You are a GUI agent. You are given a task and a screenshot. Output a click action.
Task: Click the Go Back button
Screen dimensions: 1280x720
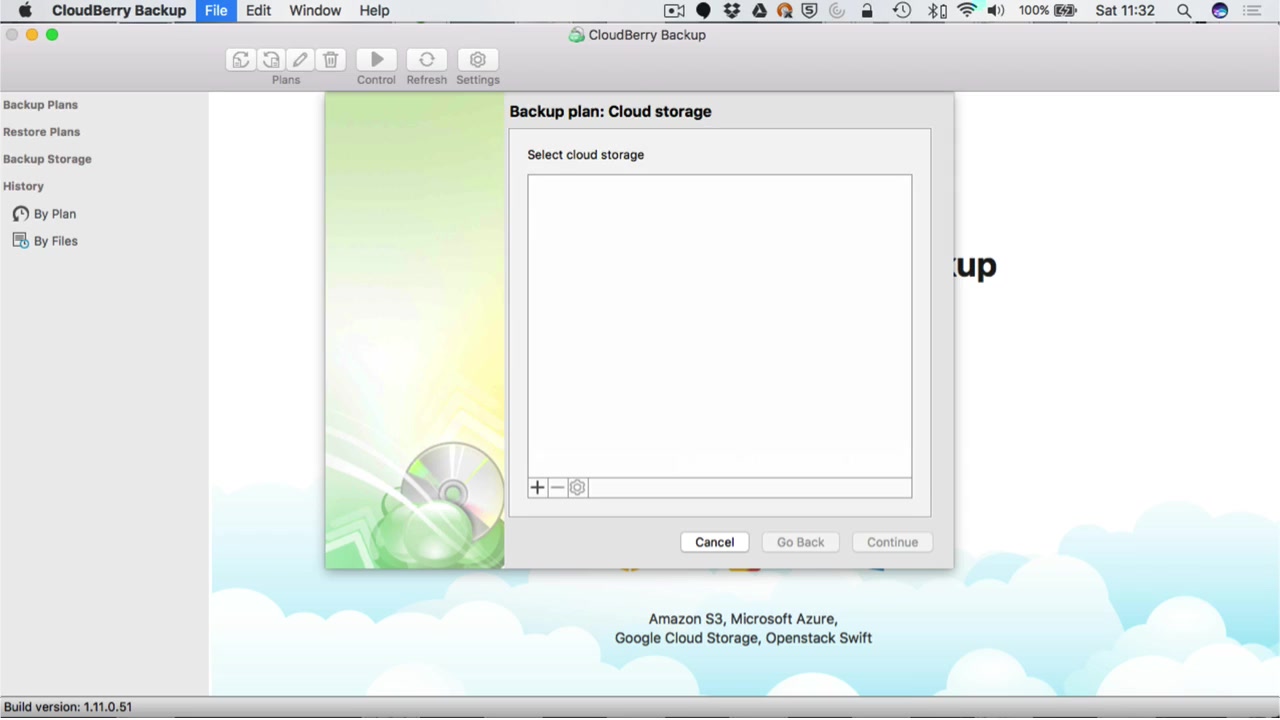801,542
